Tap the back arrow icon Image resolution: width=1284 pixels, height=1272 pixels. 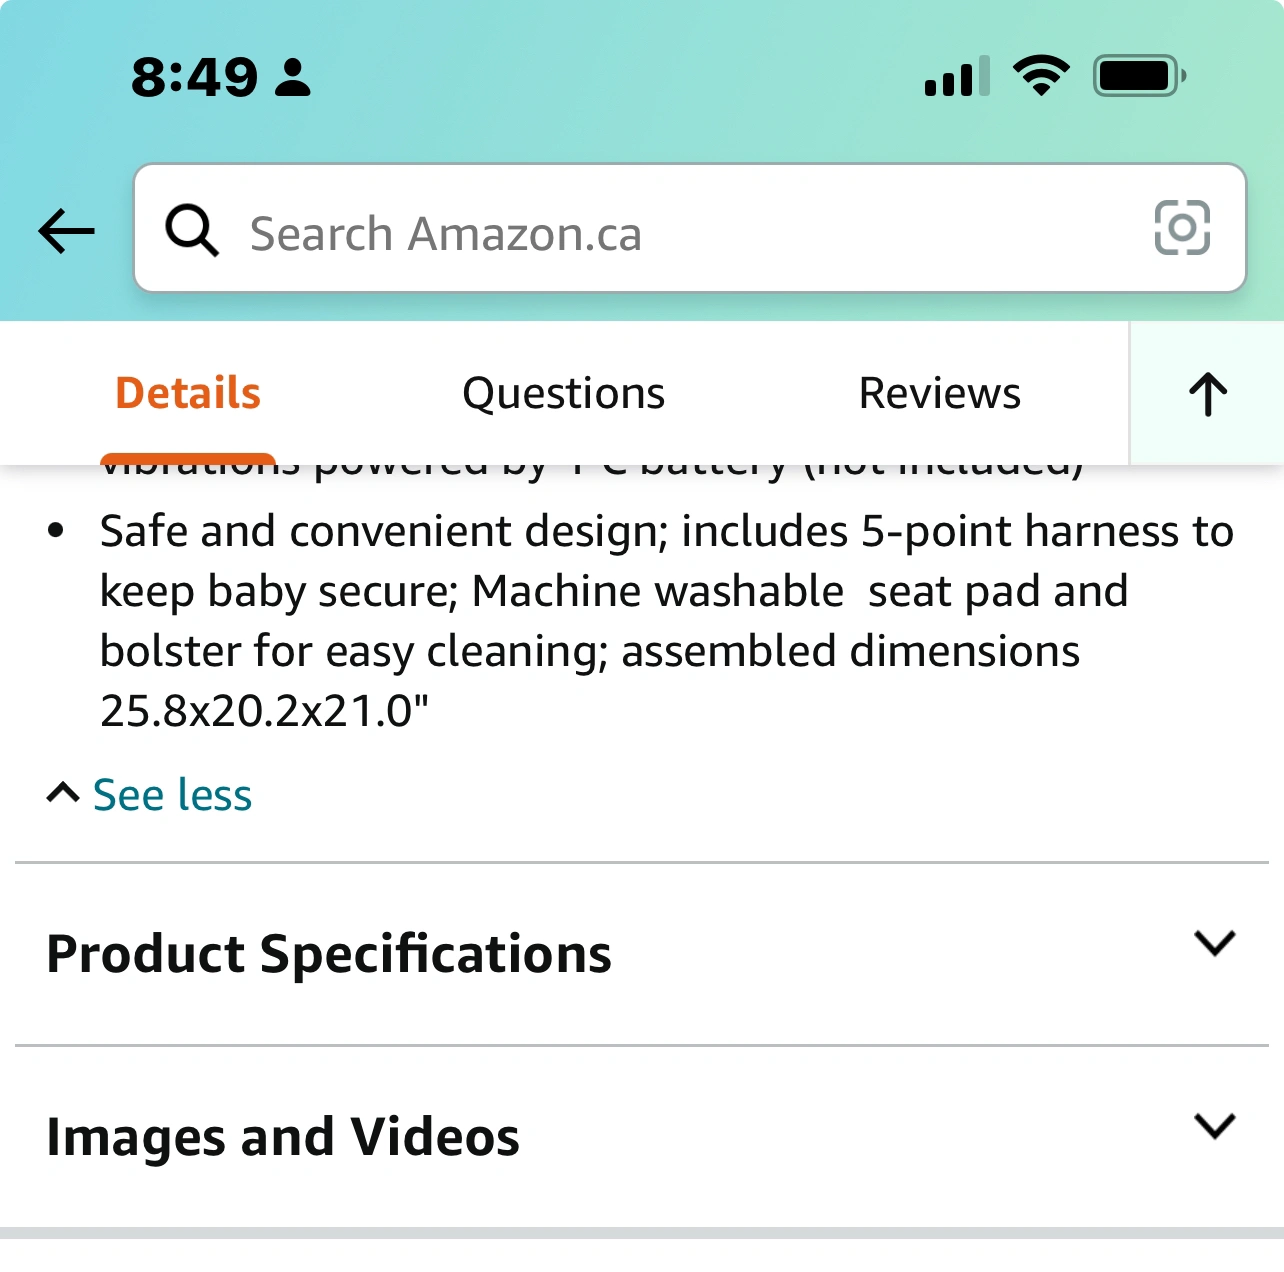click(x=66, y=231)
